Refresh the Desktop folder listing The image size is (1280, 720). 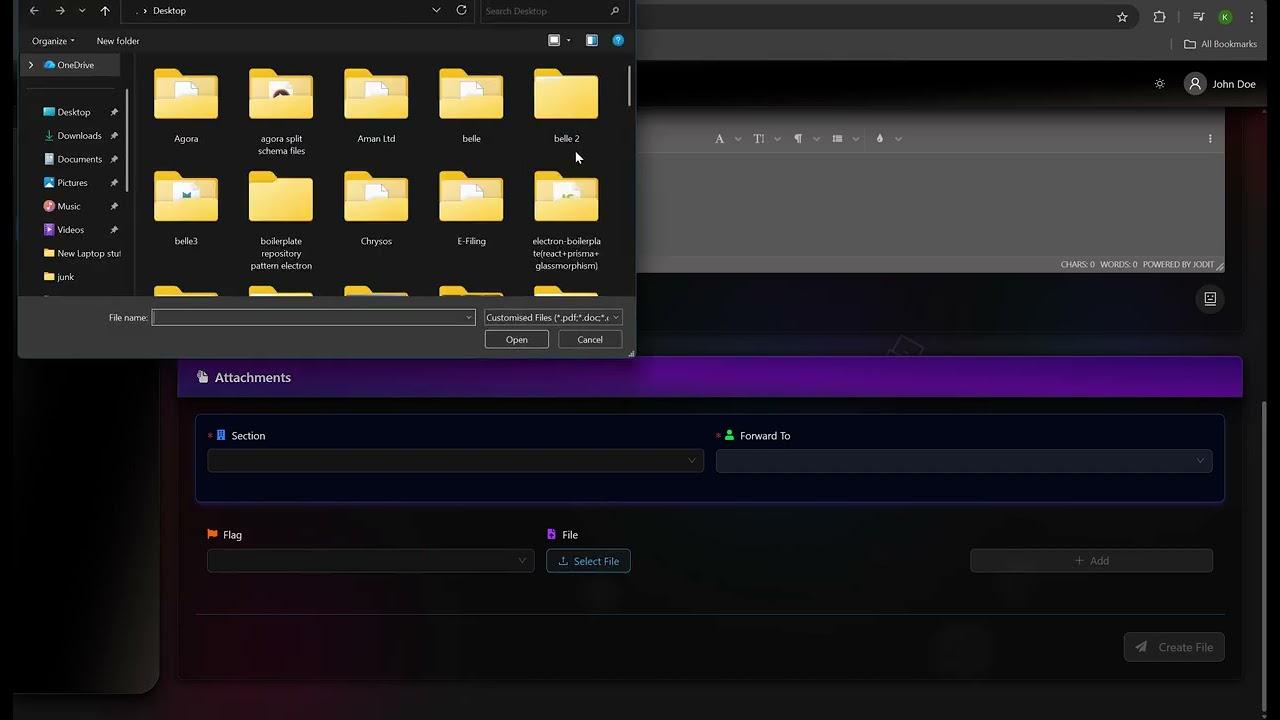(461, 10)
